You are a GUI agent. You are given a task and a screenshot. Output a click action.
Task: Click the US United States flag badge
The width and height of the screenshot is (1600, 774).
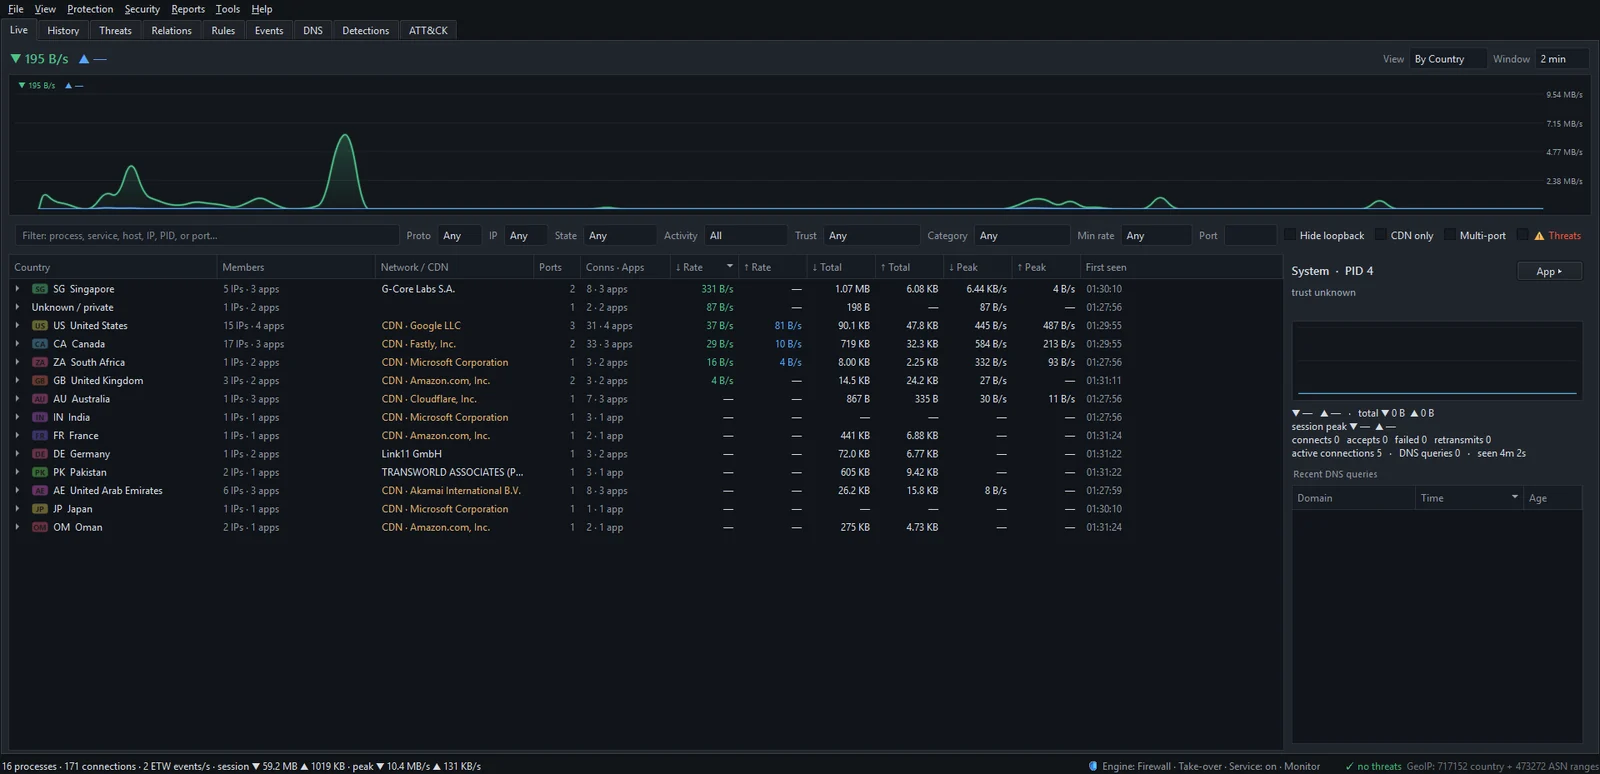(40, 326)
